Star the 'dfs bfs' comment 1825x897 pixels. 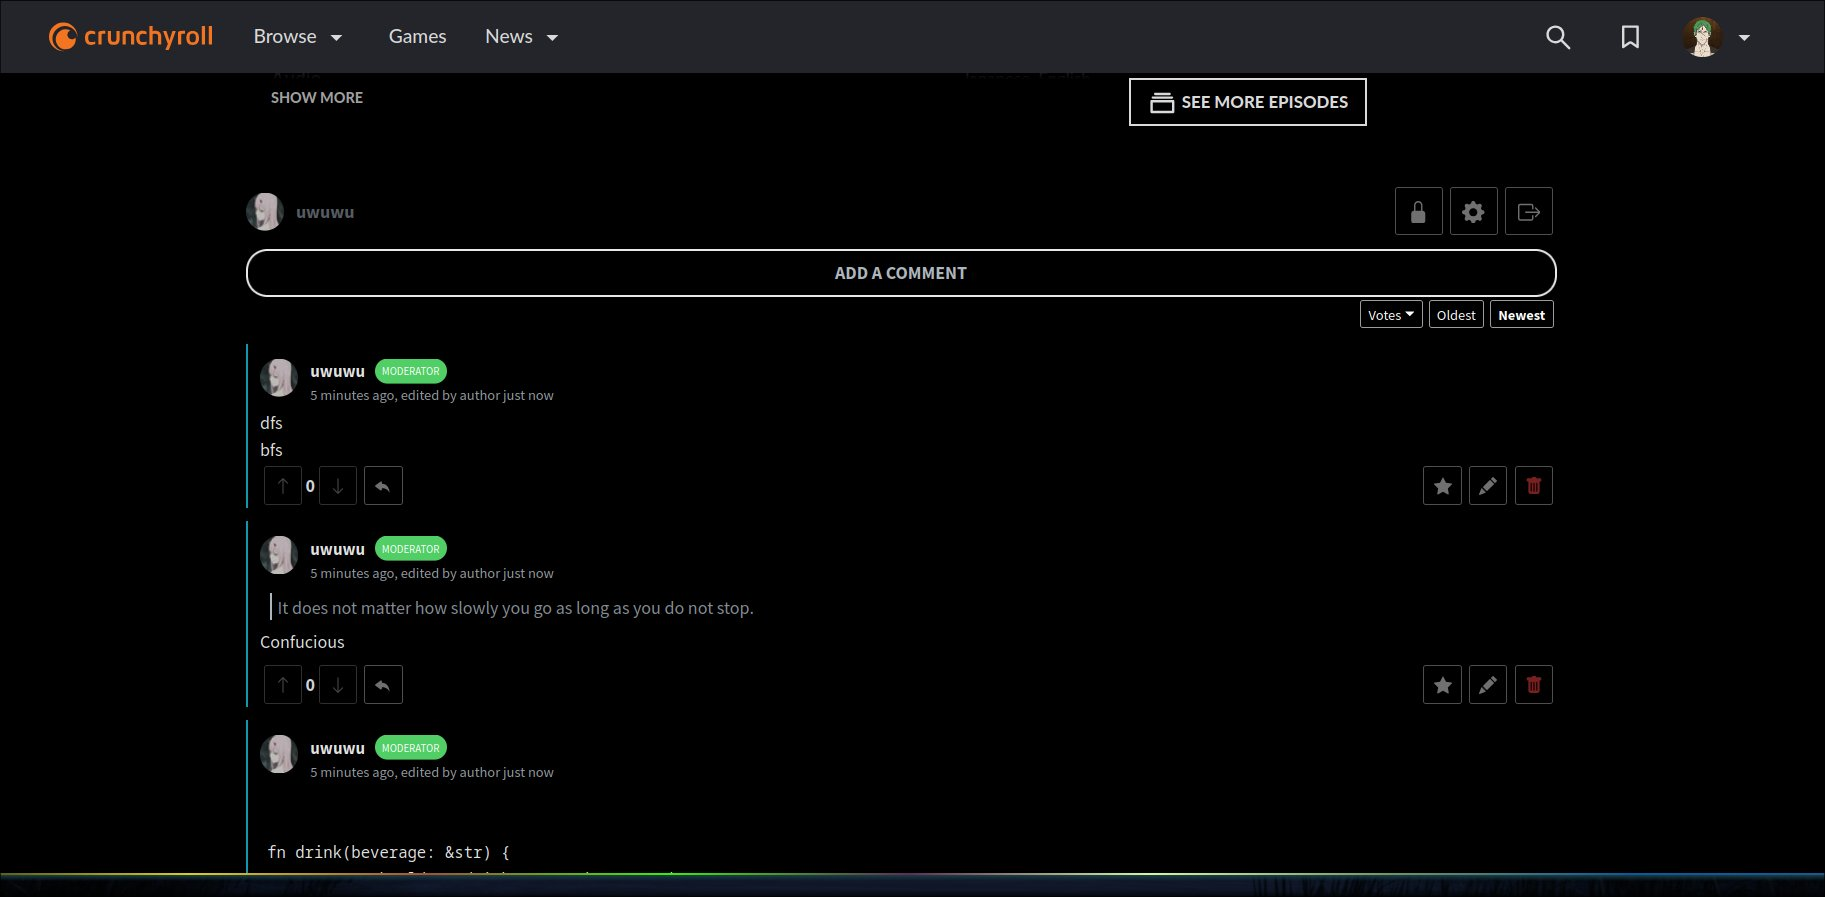(1442, 486)
